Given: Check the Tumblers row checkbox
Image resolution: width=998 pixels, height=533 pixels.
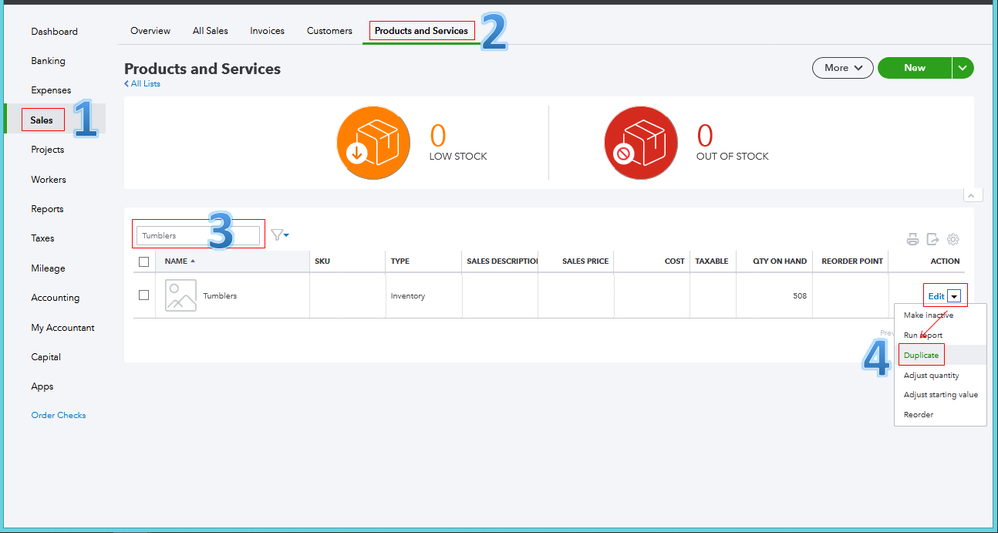Looking at the screenshot, I should tap(144, 295).
